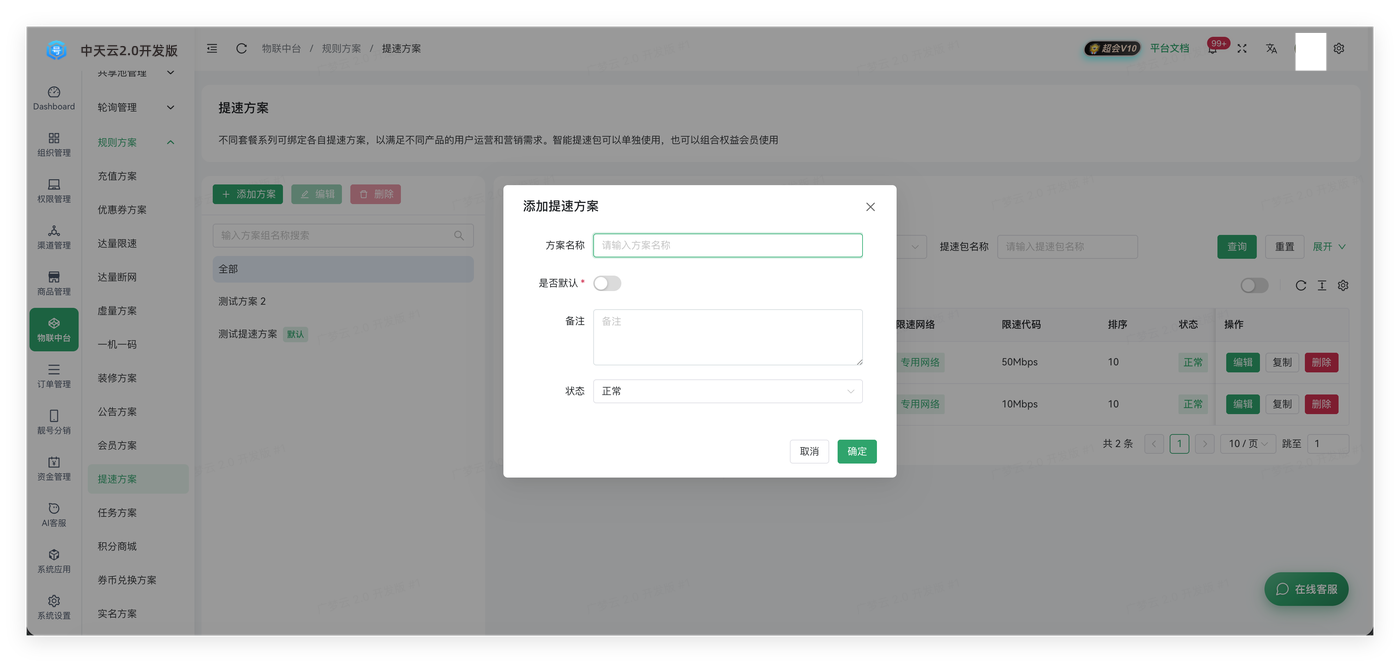Screen dimensions: 1400x662
Task: Click 确定 to confirm the dialog
Action: click(x=857, y=451)
